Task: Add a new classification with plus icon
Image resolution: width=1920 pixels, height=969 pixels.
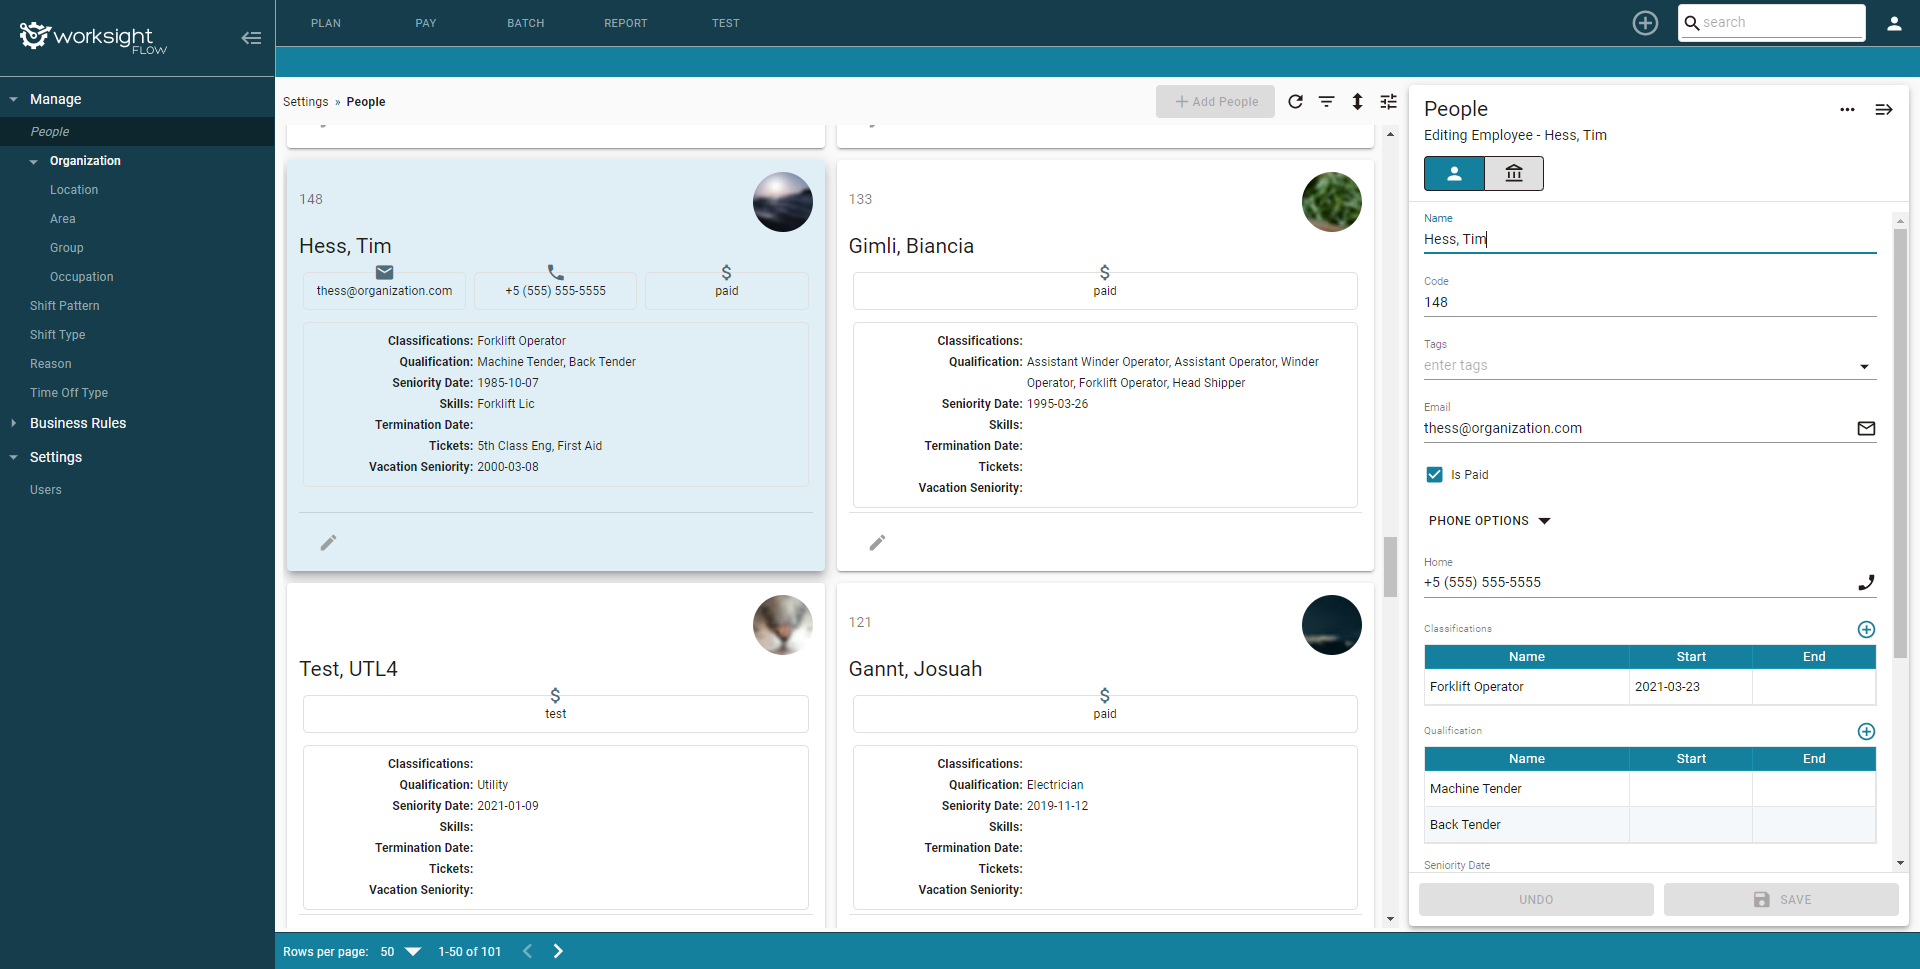Action: pos(1865,629)
